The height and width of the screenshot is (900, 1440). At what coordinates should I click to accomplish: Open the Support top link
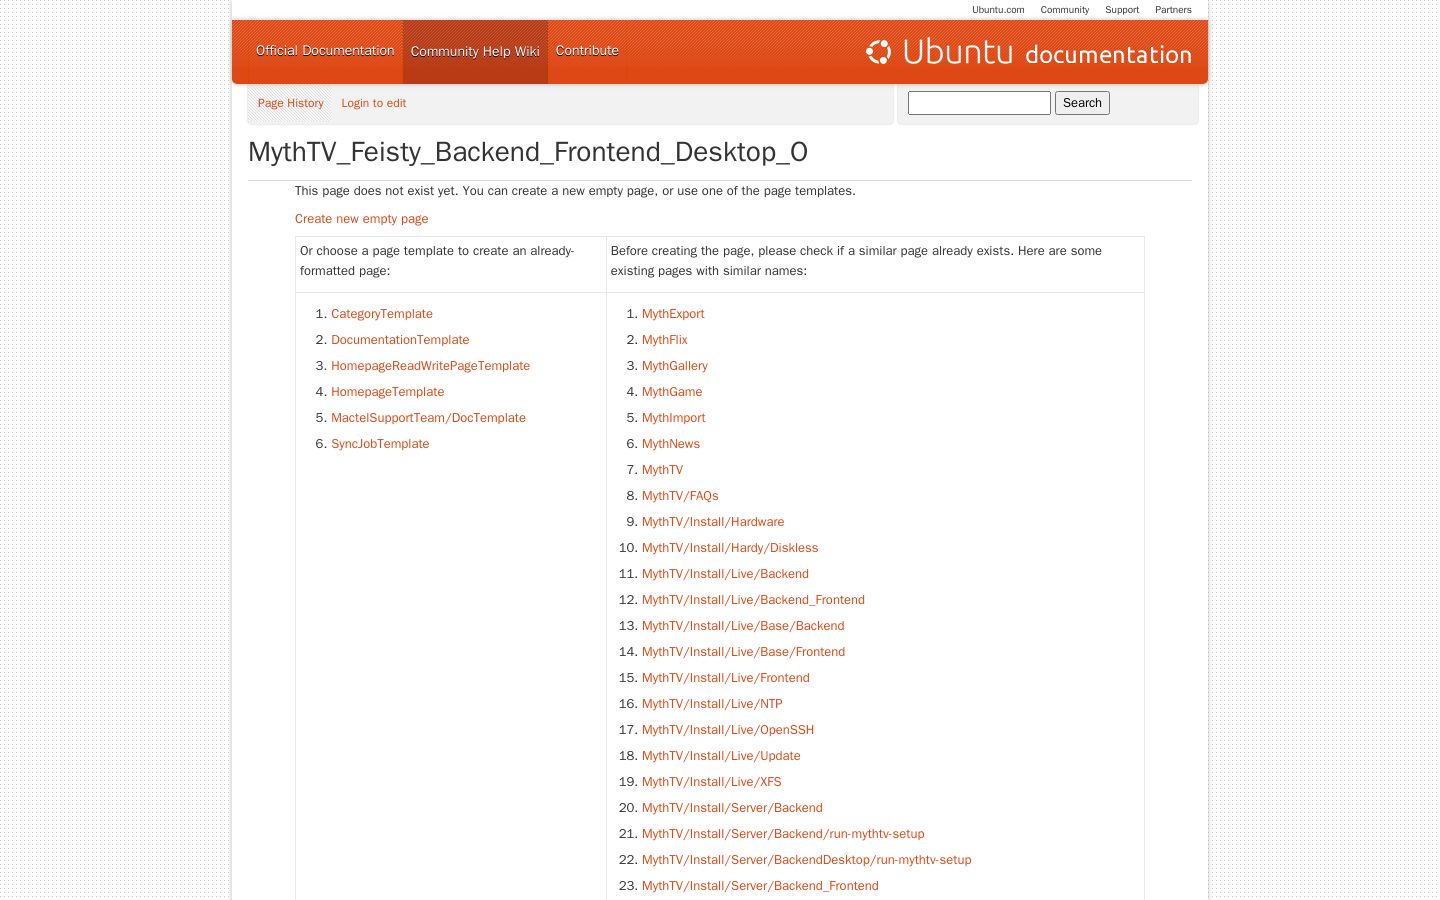(x=1122, y=10)
